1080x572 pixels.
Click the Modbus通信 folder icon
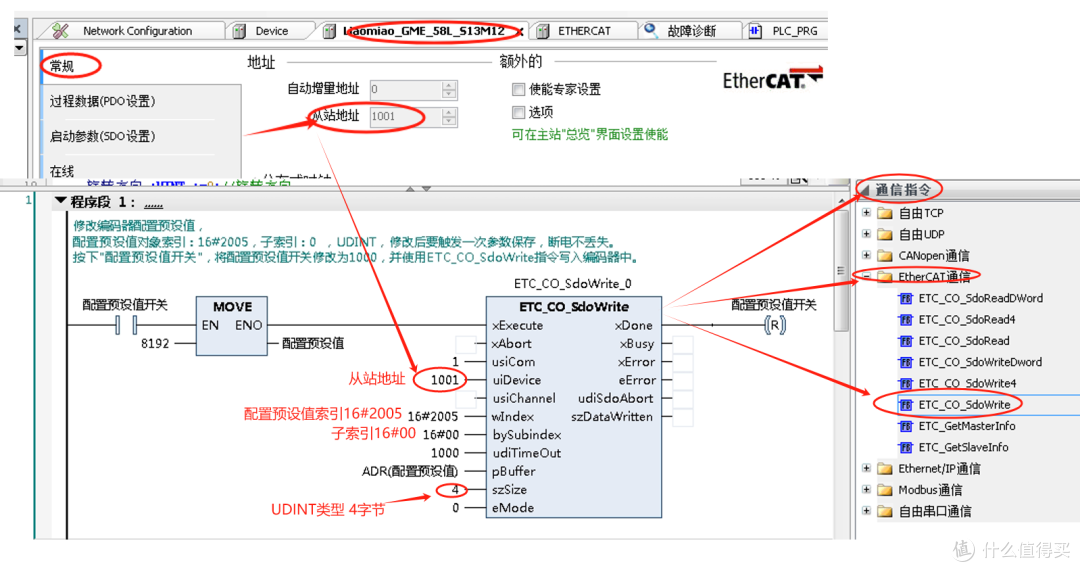[885, 490]
